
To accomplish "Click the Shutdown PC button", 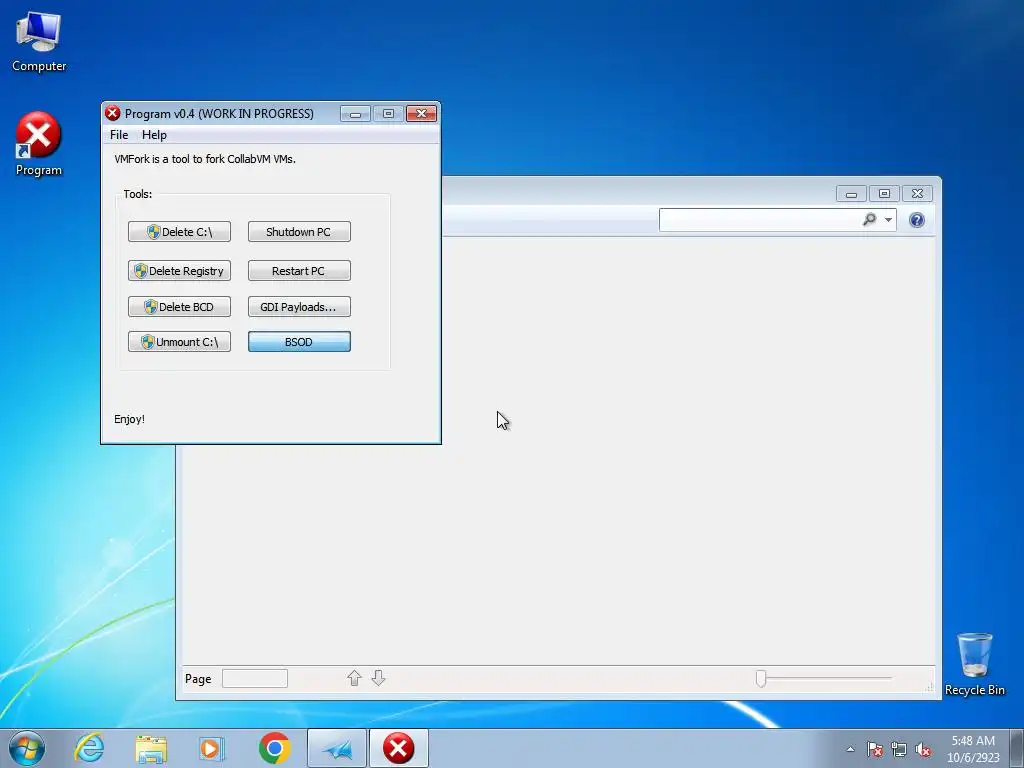I will pyautogui.click(x=299, y=232).
